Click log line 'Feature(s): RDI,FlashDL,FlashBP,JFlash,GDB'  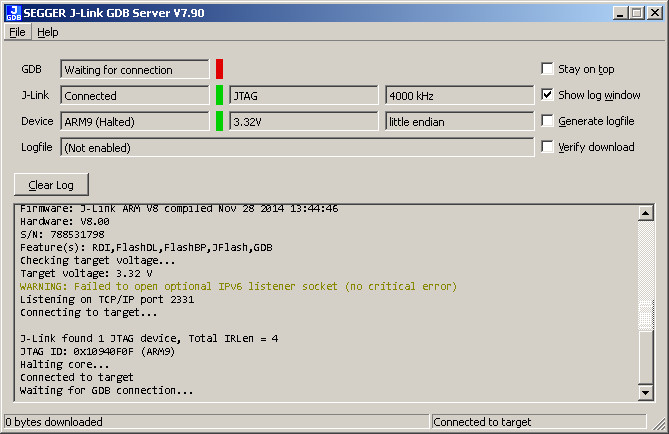pyautogui.click(x=146, y=248)
